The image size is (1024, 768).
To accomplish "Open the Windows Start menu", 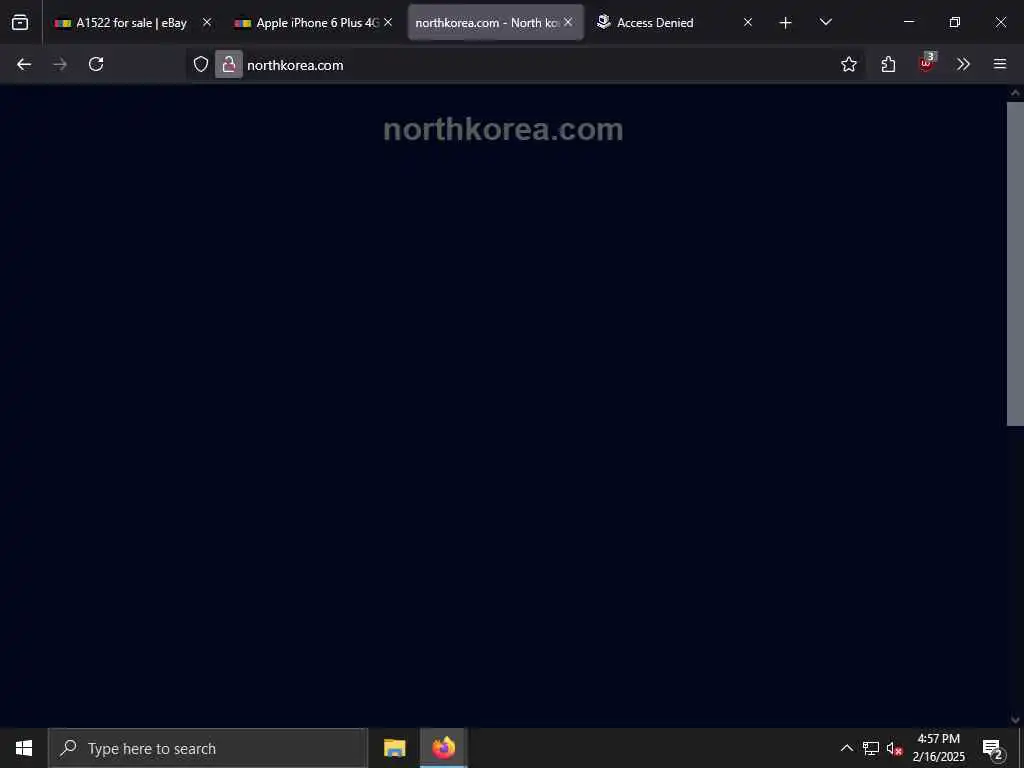I will point(24,748).
